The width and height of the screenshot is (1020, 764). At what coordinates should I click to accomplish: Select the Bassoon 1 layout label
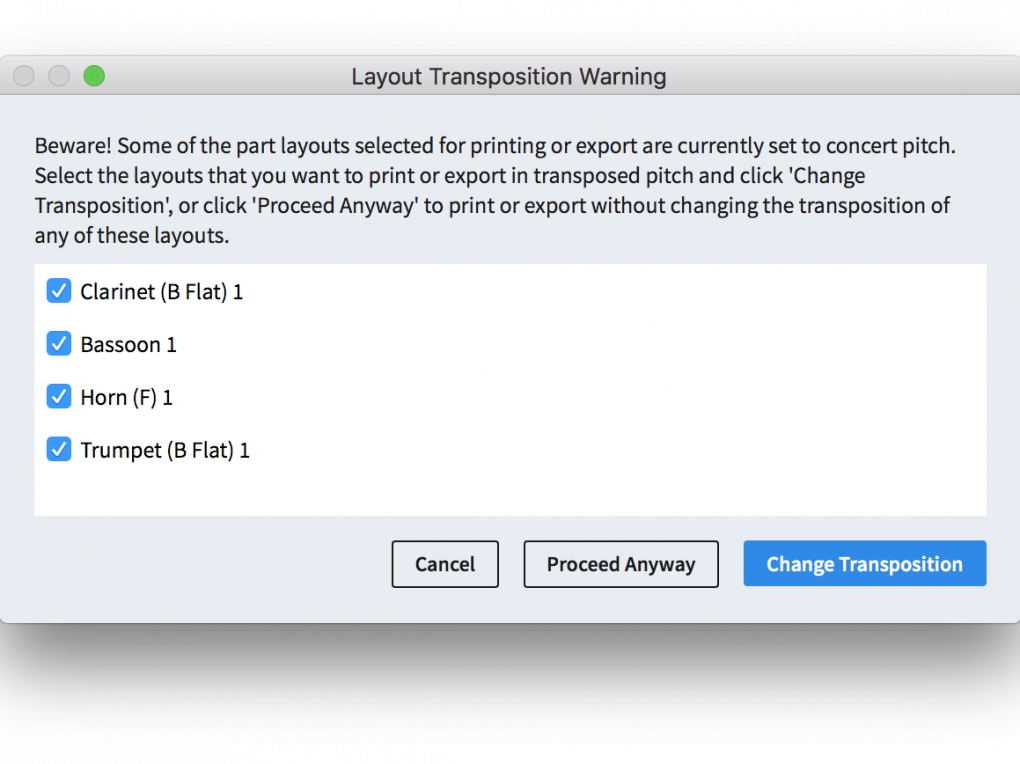coord(128,344)
